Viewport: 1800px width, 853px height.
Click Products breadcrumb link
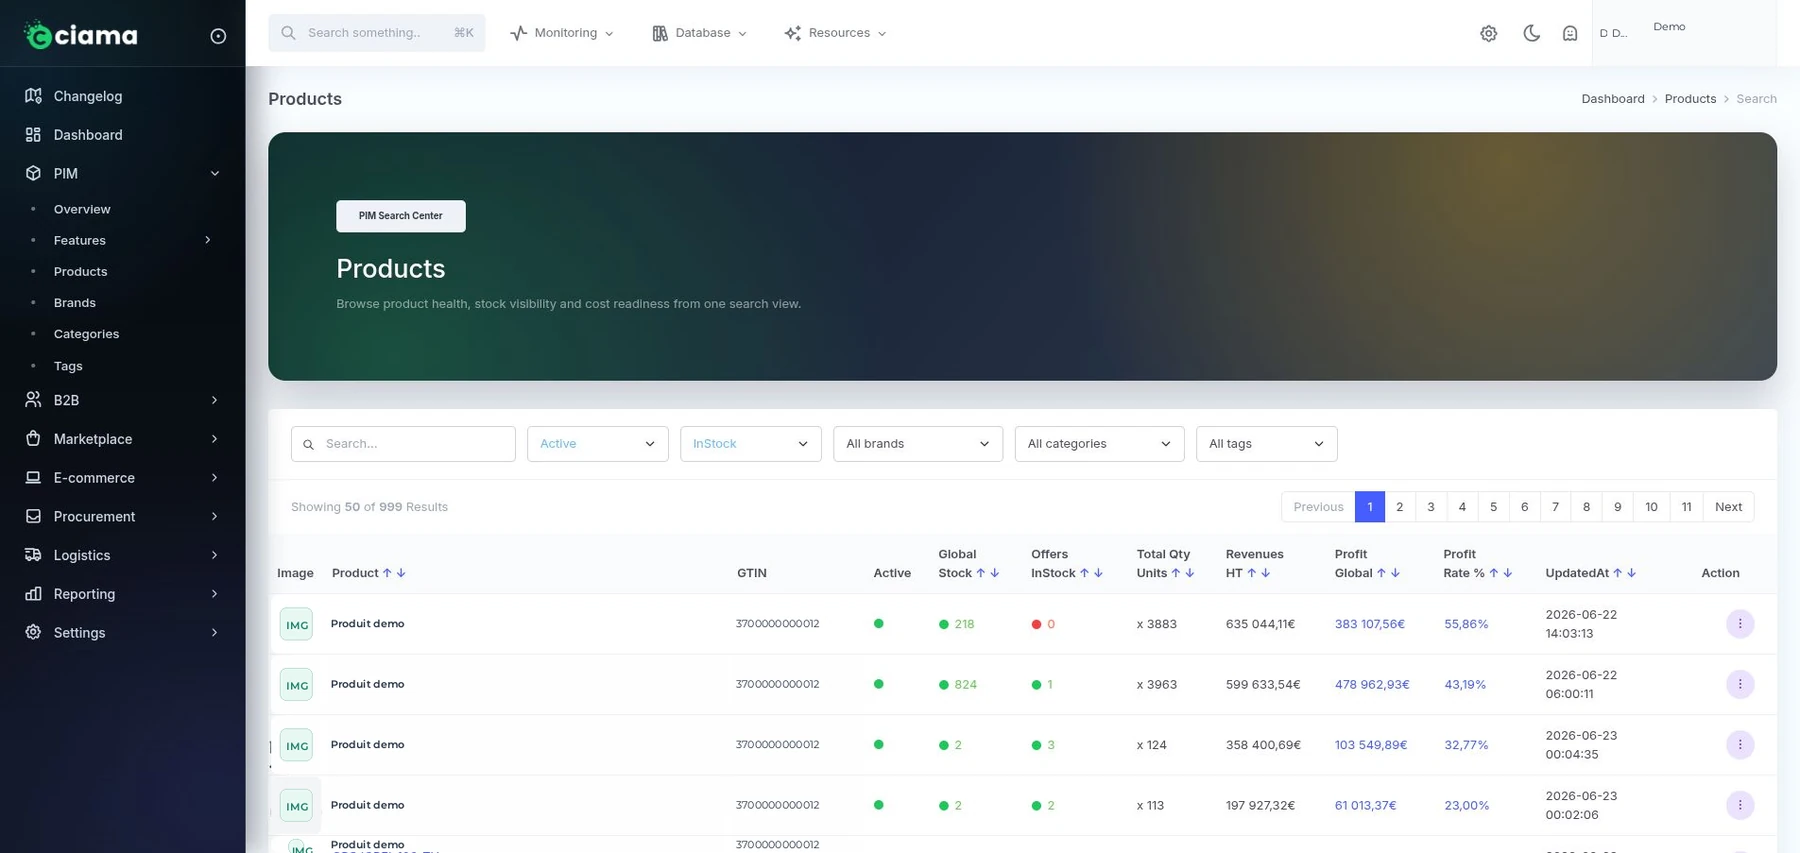[1690, 99]
